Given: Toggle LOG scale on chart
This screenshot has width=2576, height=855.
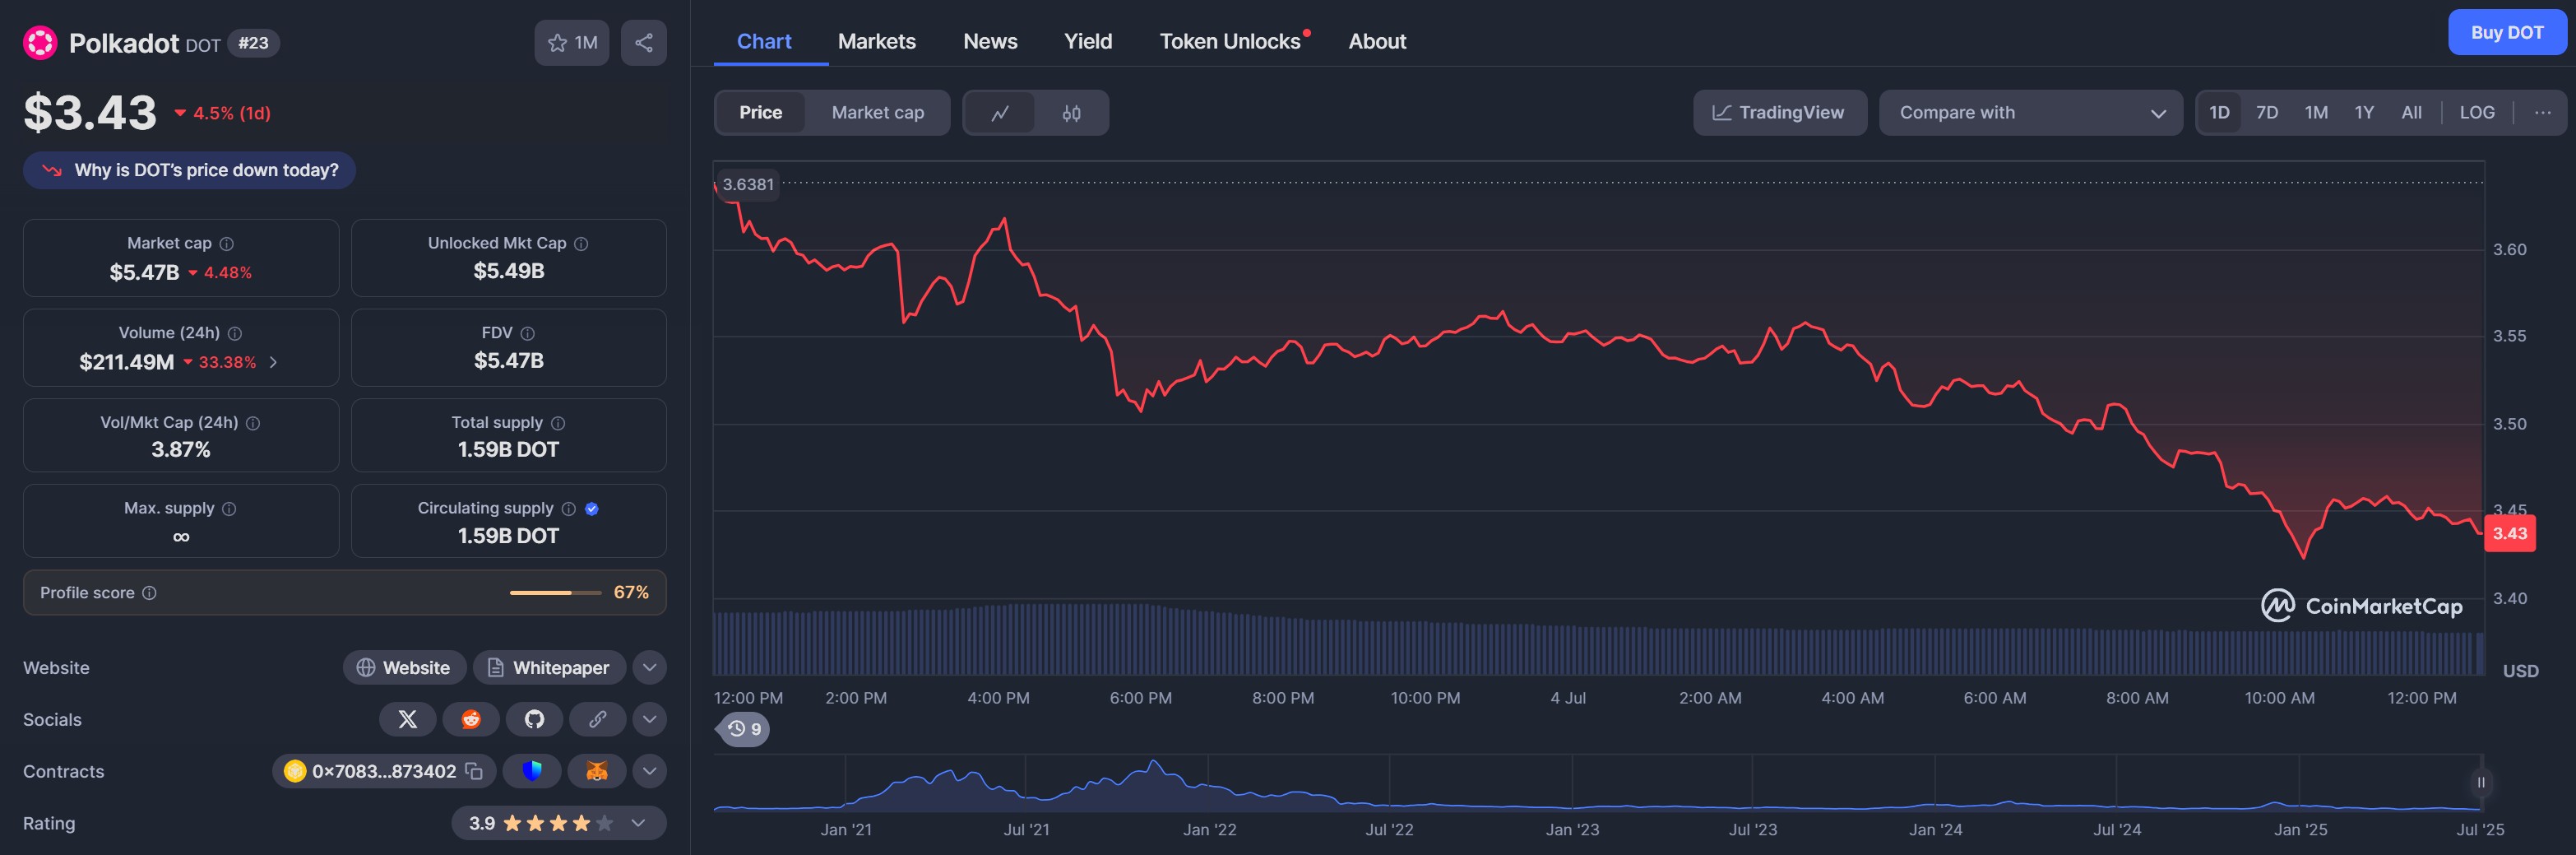Looking at the screenshot, I should [2477, 113].
